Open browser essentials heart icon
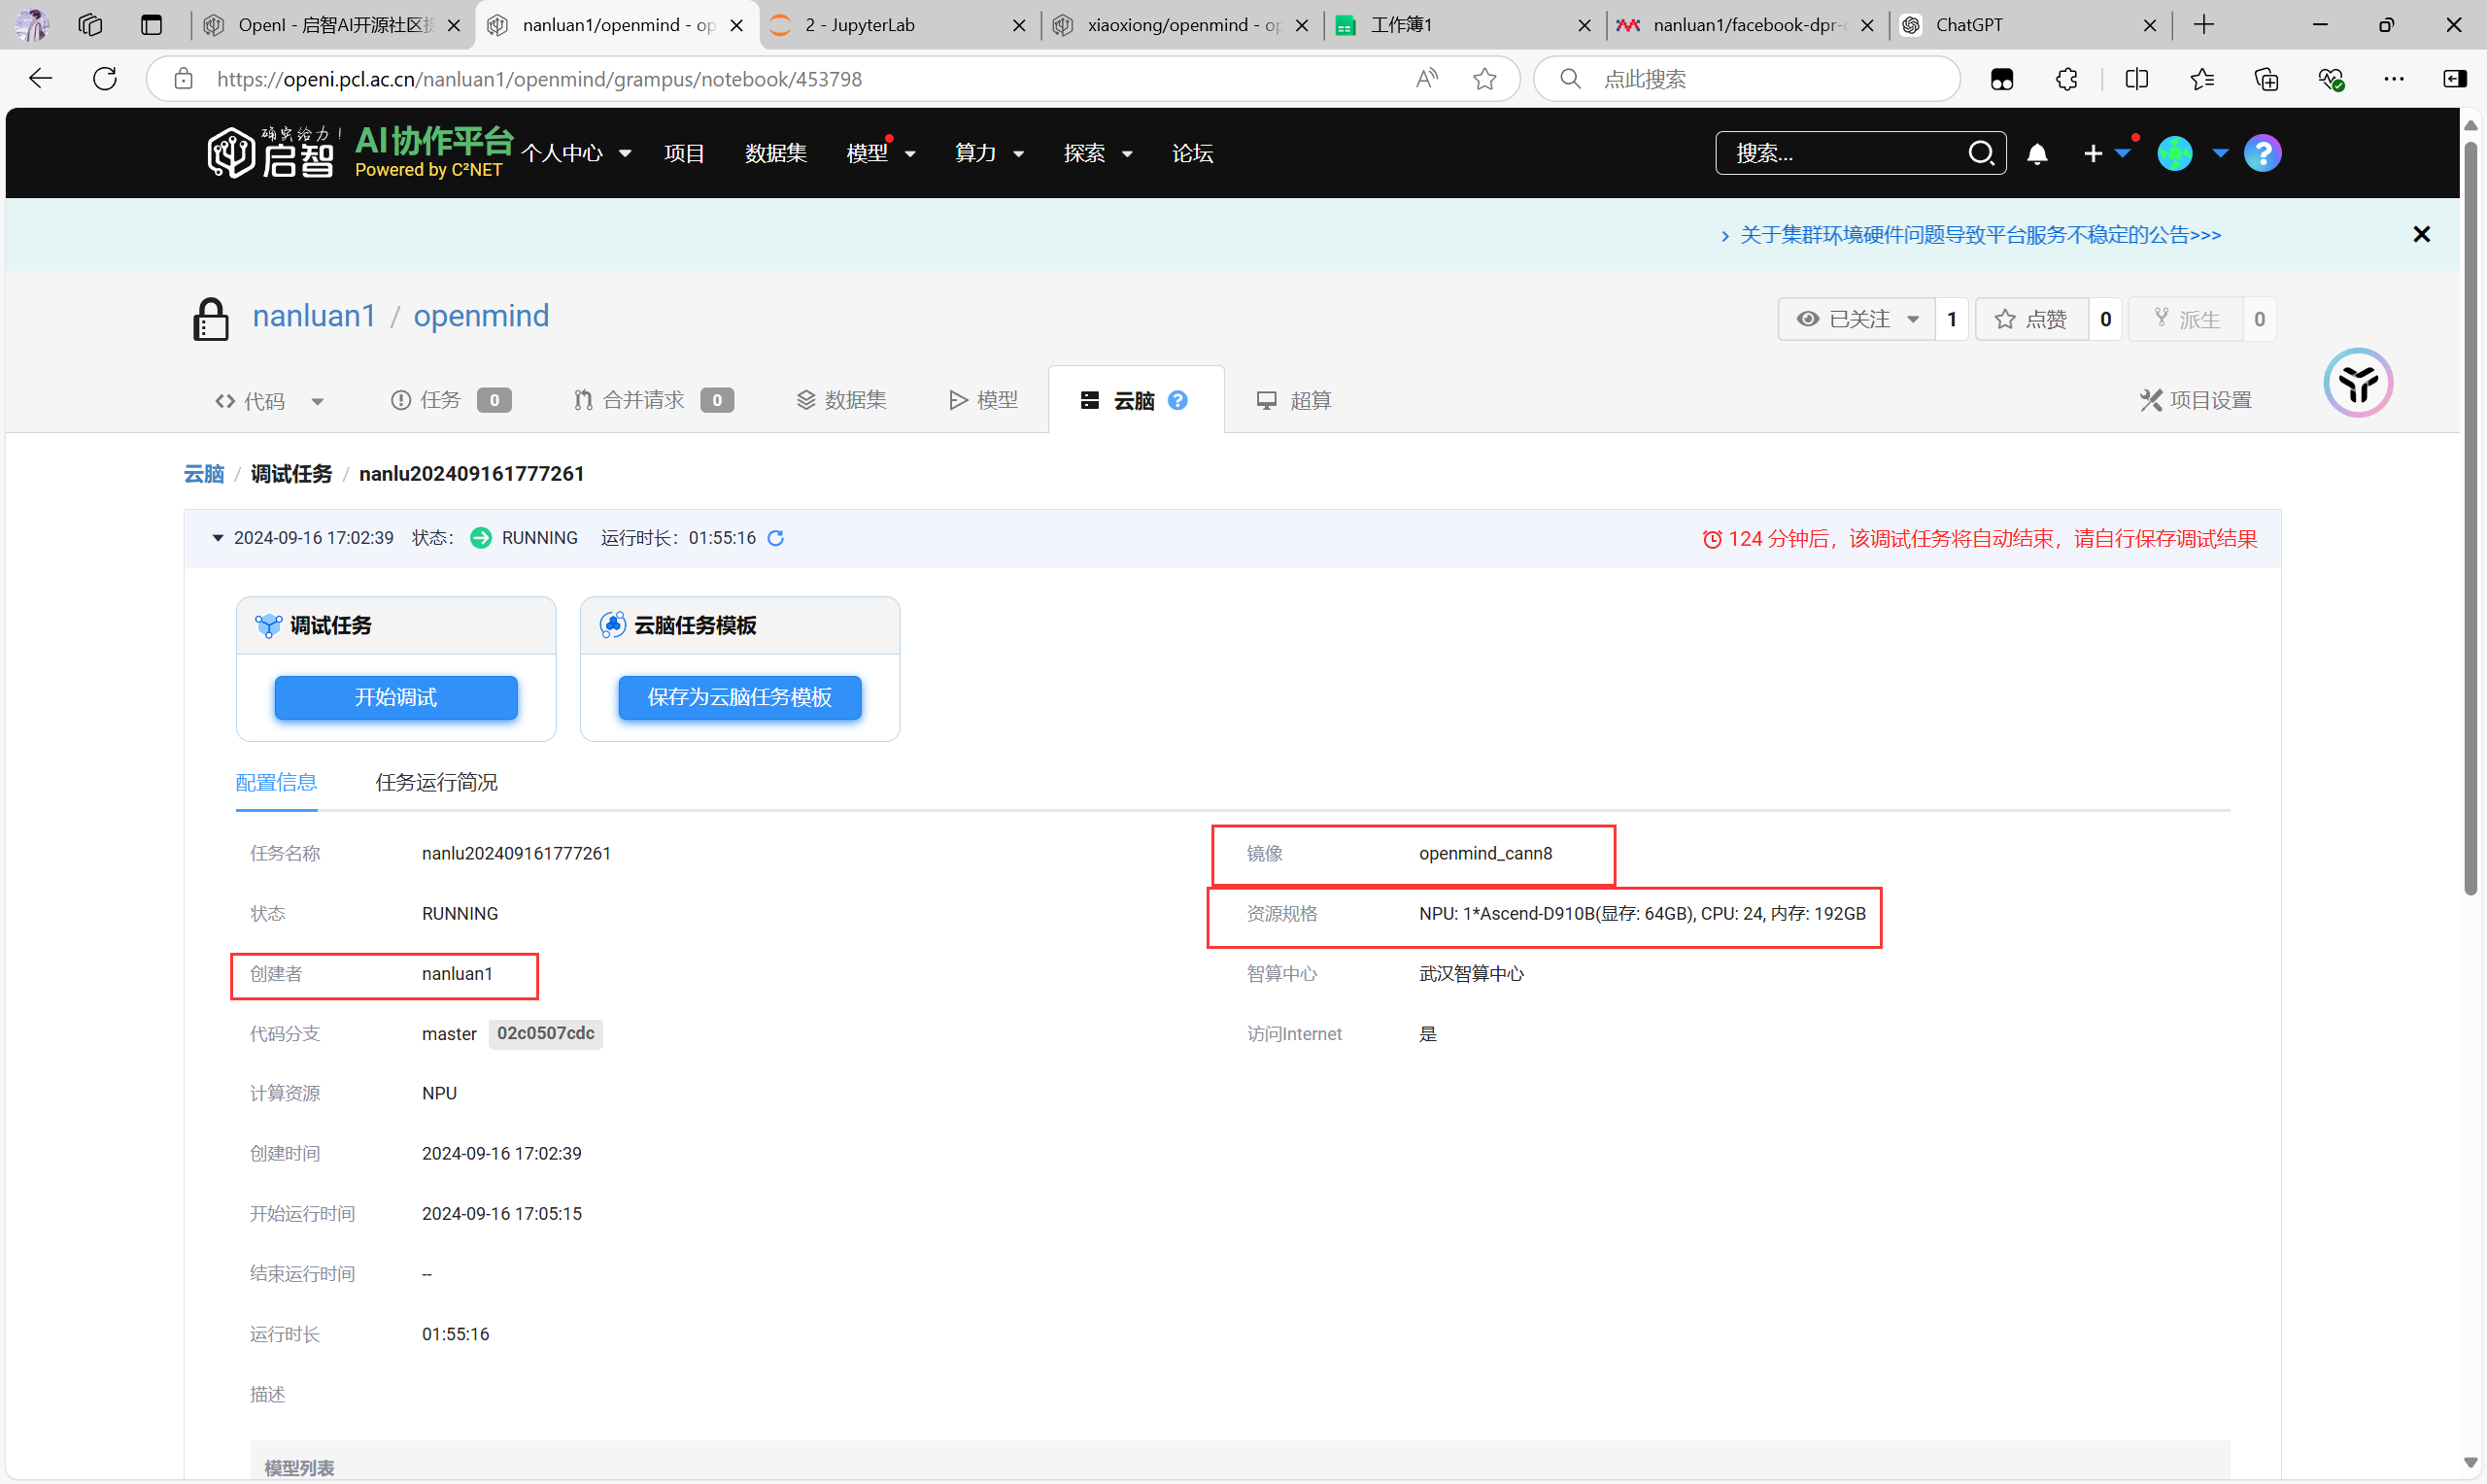 tap(2331, 79)
